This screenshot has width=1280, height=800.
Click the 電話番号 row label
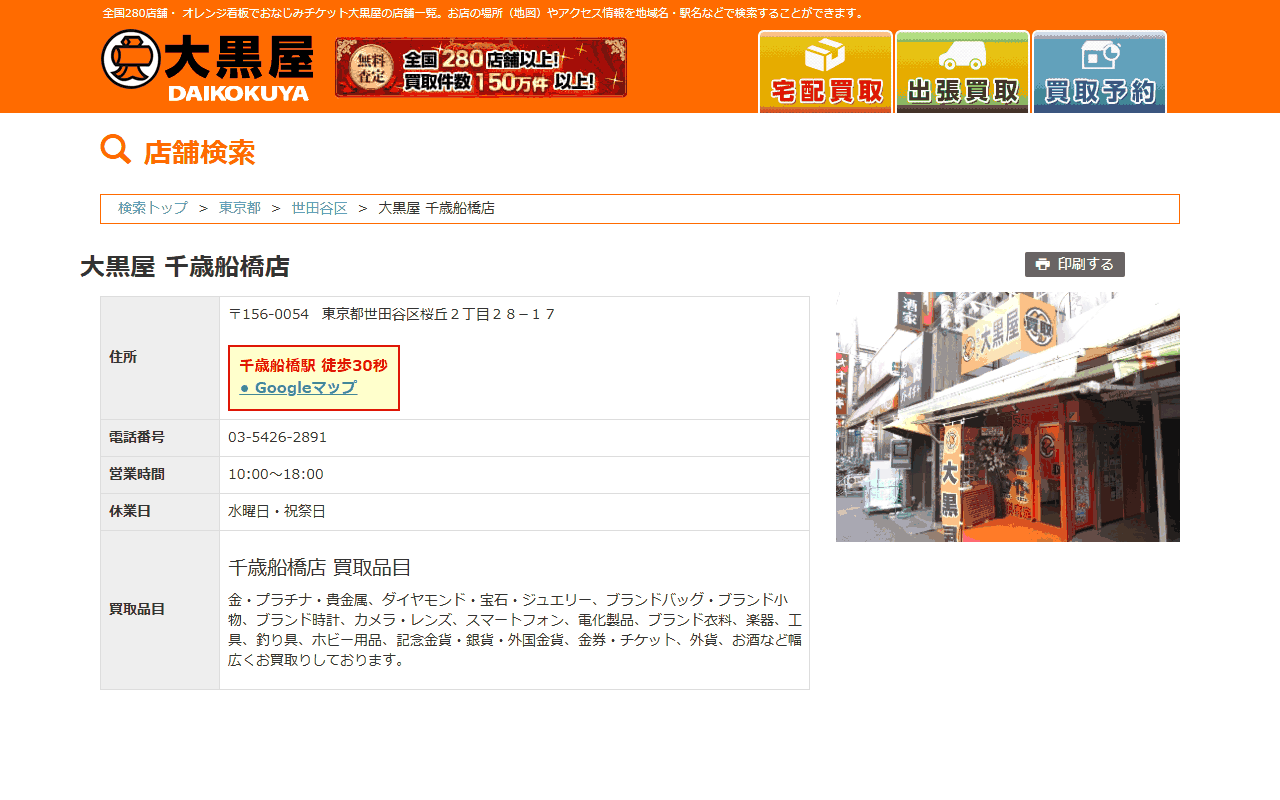[137, 437]
